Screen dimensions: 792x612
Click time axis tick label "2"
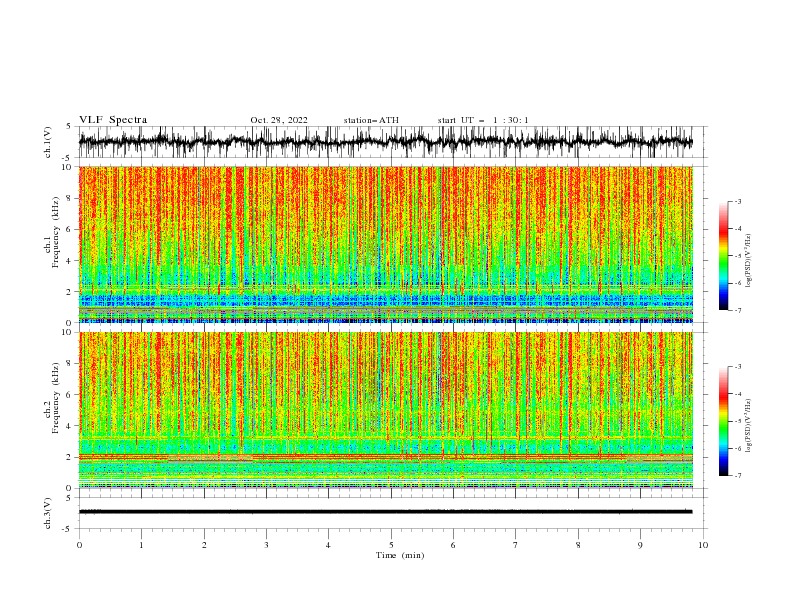pyautogui.click(x=204, y=545)
